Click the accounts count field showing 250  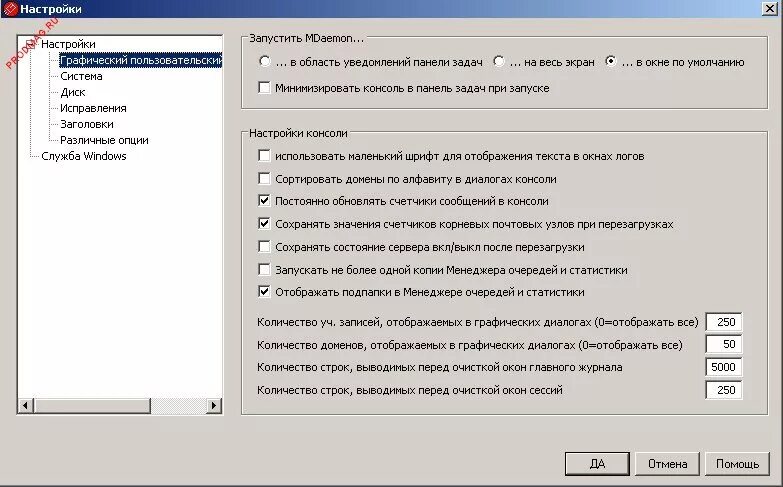[724, 322]
